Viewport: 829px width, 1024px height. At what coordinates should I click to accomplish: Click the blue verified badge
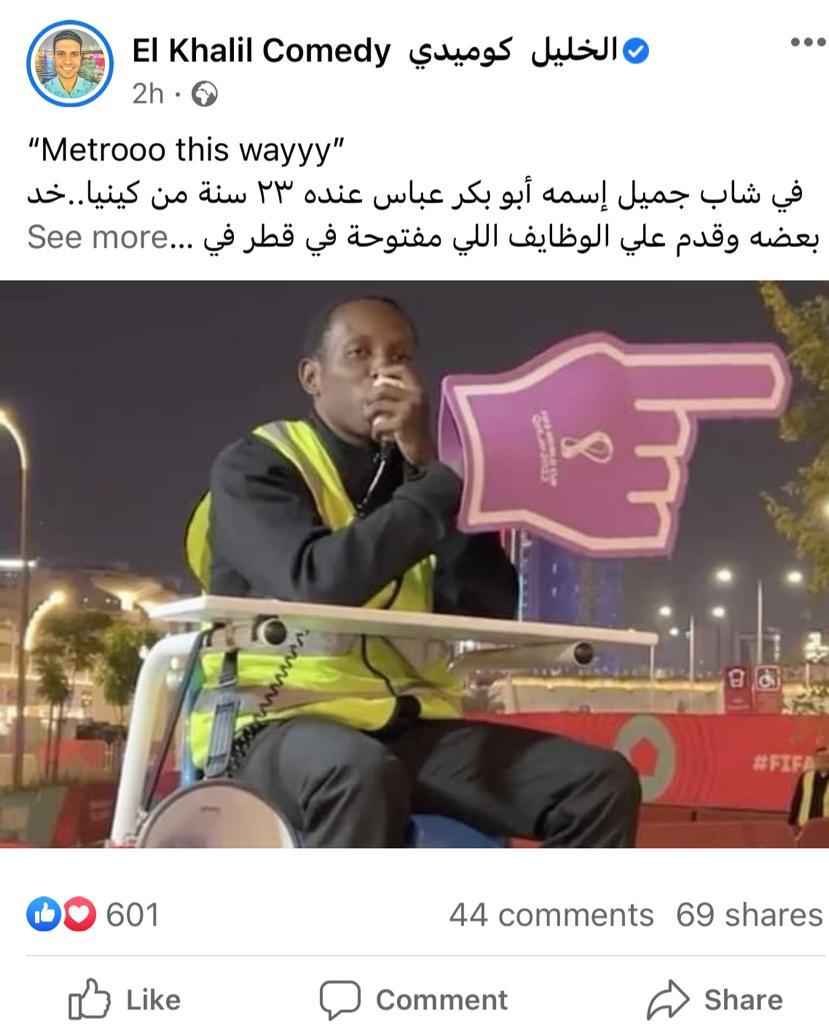click(x=635, y=51)
